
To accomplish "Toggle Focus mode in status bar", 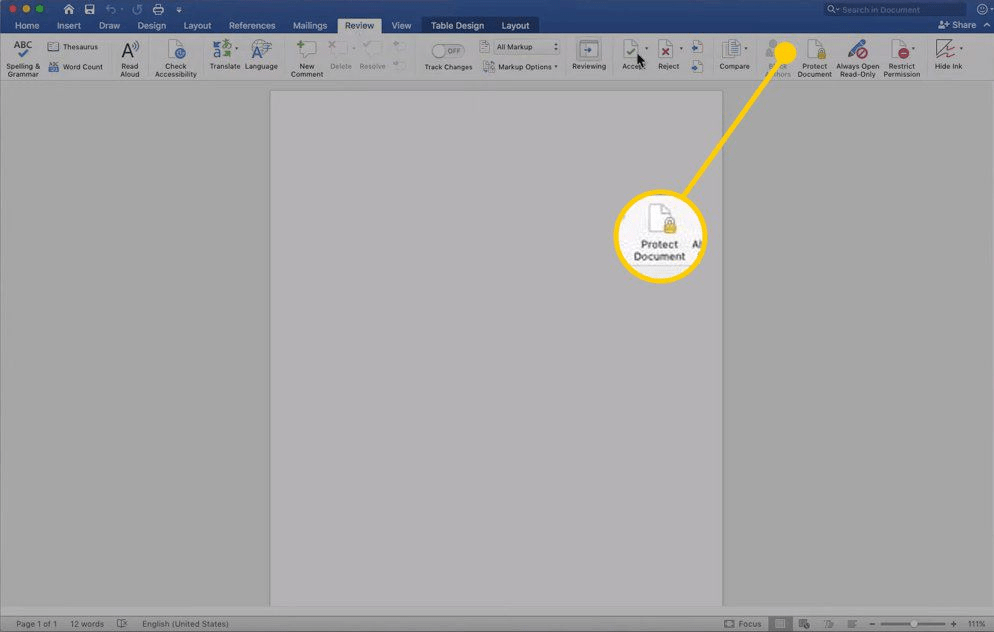I will (x=743, y=624).
